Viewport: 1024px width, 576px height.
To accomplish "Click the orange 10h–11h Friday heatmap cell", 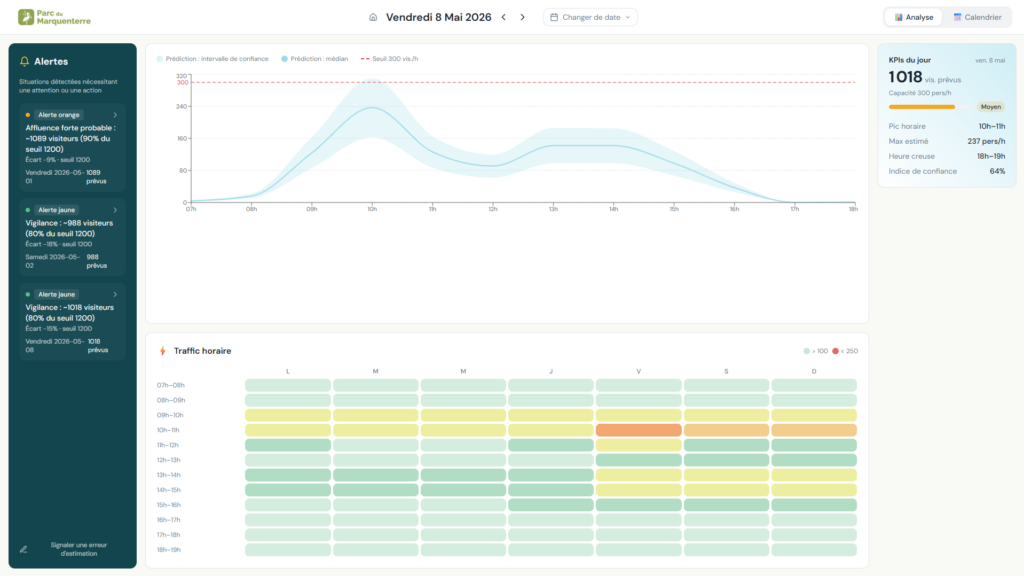I will click(x=639, y=430).
